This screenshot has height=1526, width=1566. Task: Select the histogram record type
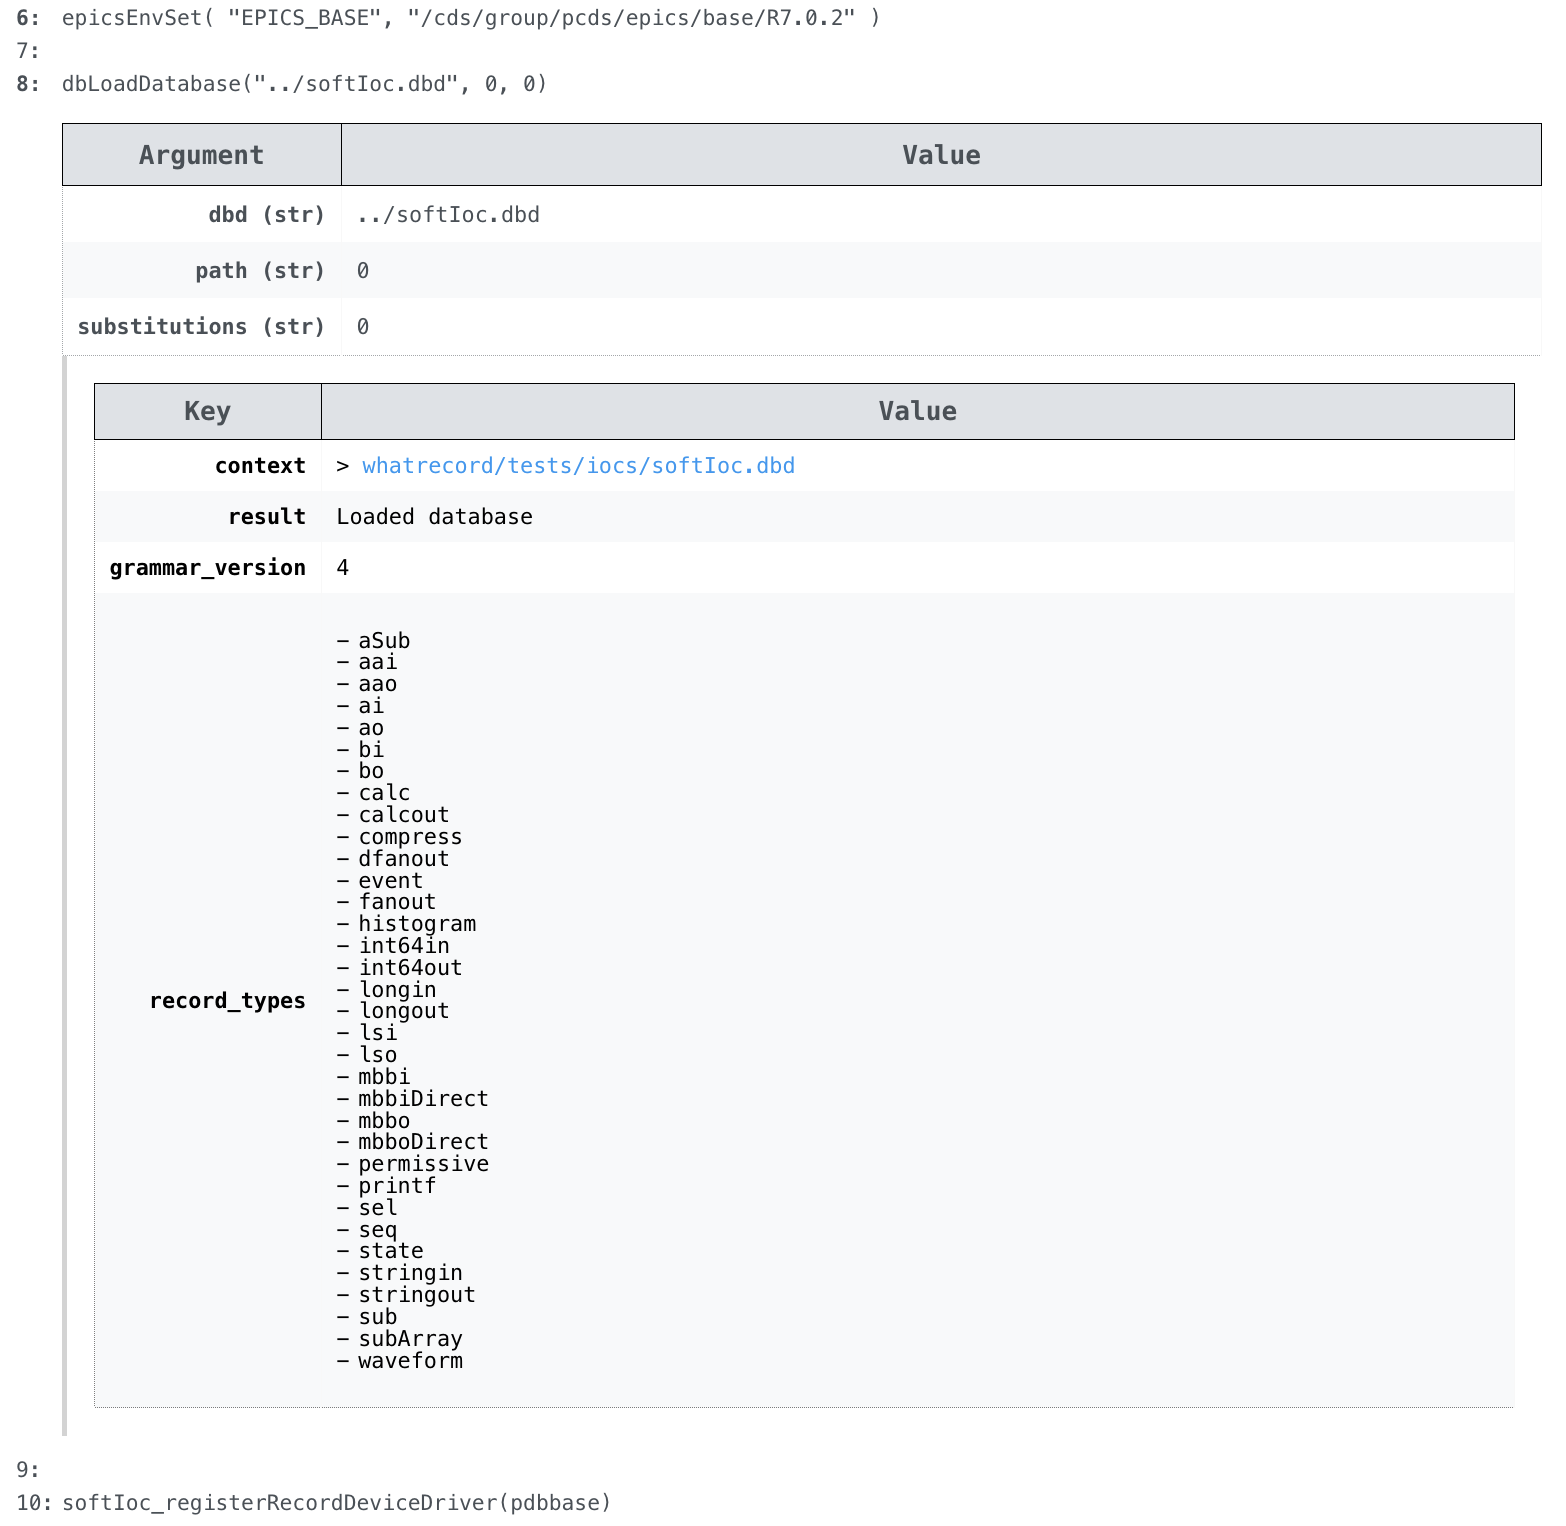[x=417, y=923]
